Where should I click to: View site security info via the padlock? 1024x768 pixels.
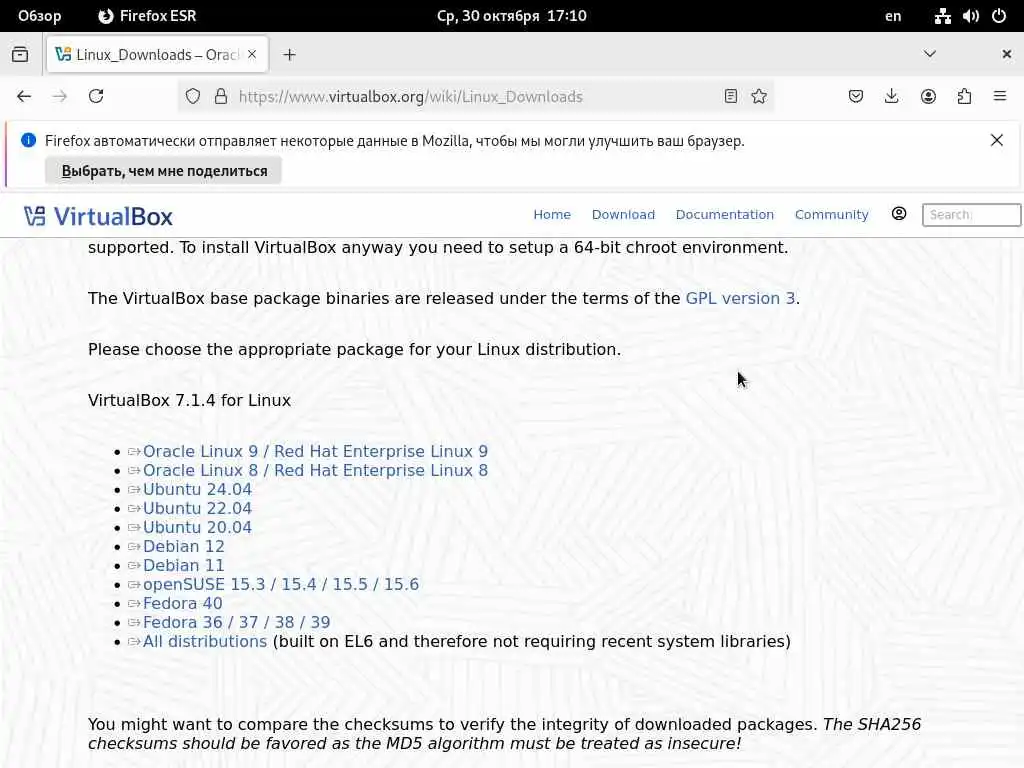coord(221,97)
